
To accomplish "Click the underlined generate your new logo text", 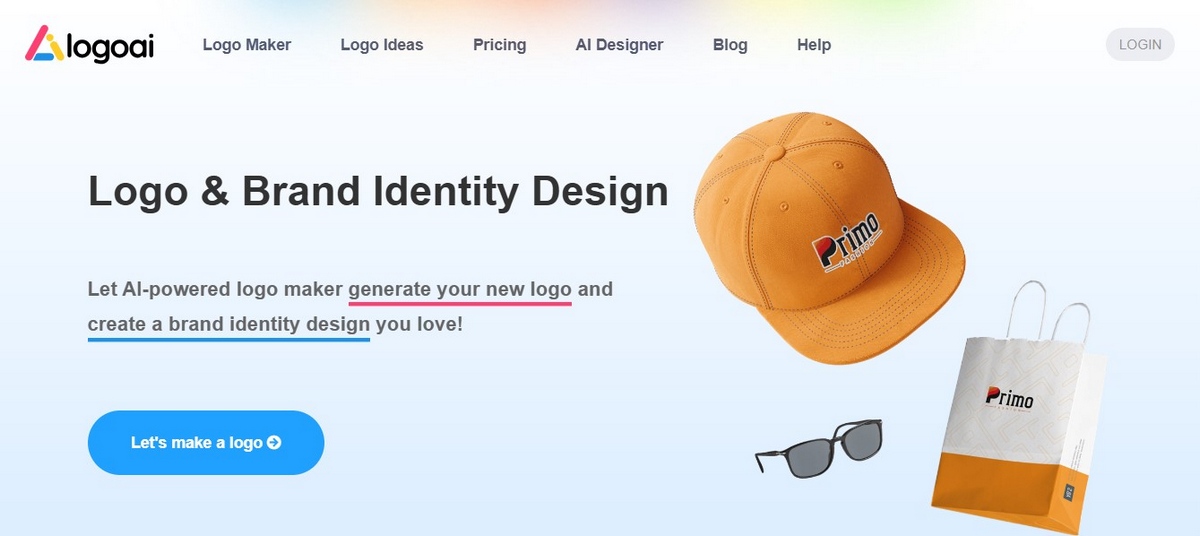I will click(x=460, y=290).
